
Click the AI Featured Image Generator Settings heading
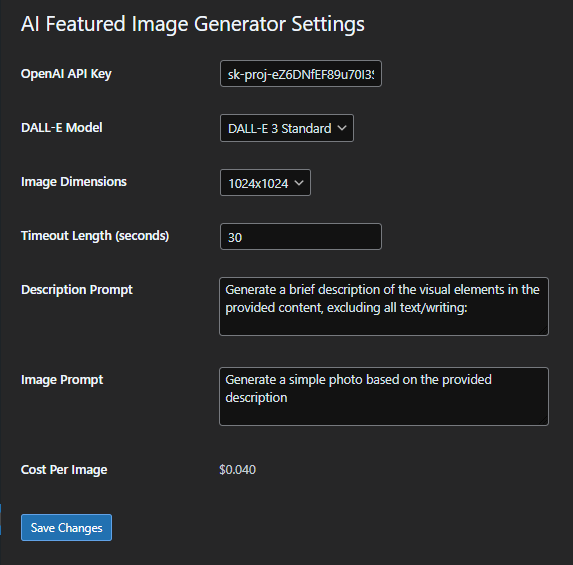tap(193, 24)
